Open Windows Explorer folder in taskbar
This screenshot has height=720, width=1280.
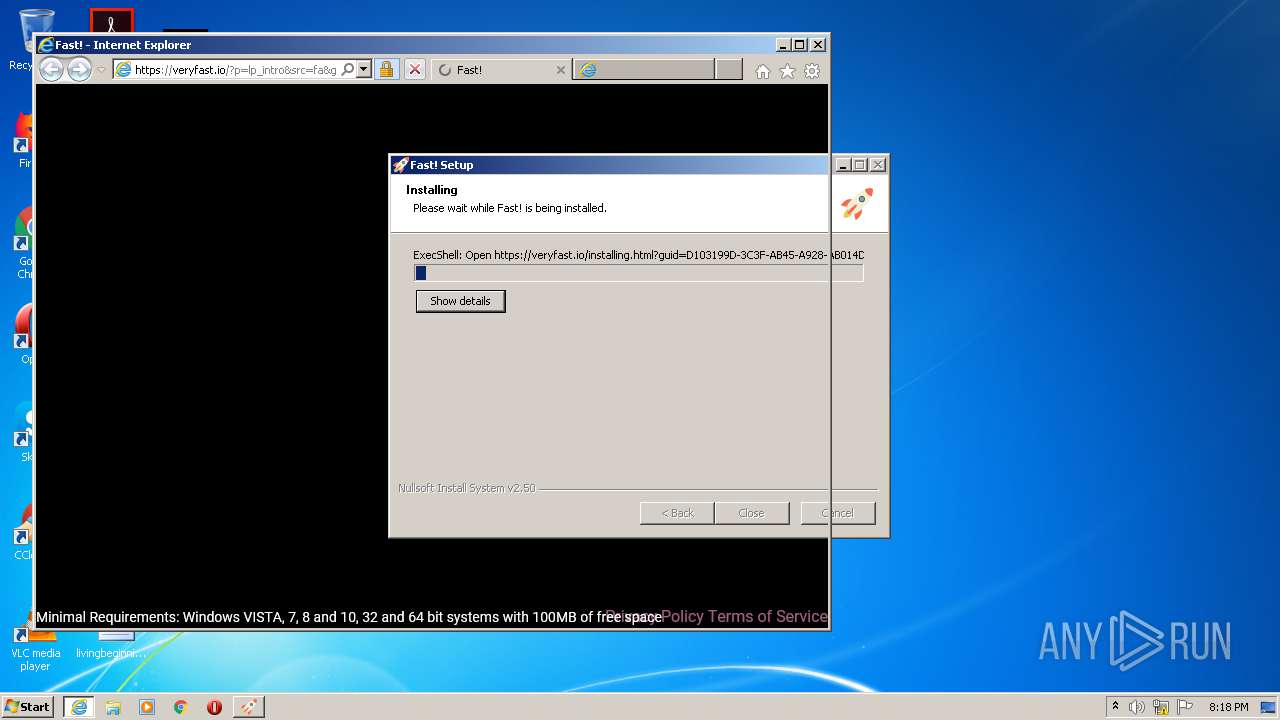tap(113, 707)
